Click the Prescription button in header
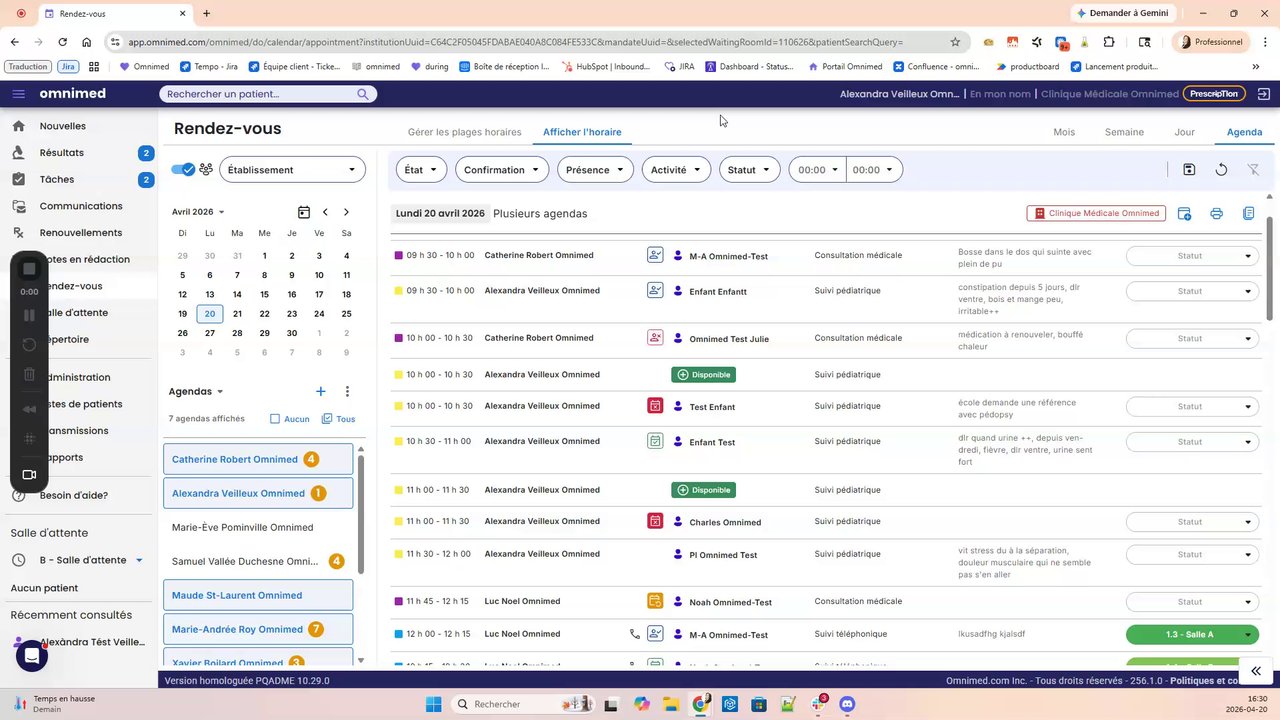 [x=1214, y=94]
